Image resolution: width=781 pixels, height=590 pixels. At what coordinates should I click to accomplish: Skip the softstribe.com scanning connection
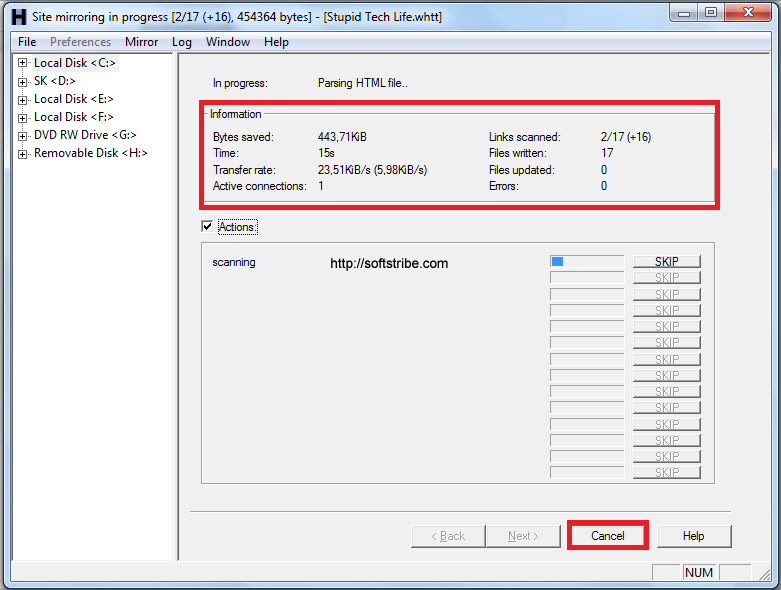point(666,261)
